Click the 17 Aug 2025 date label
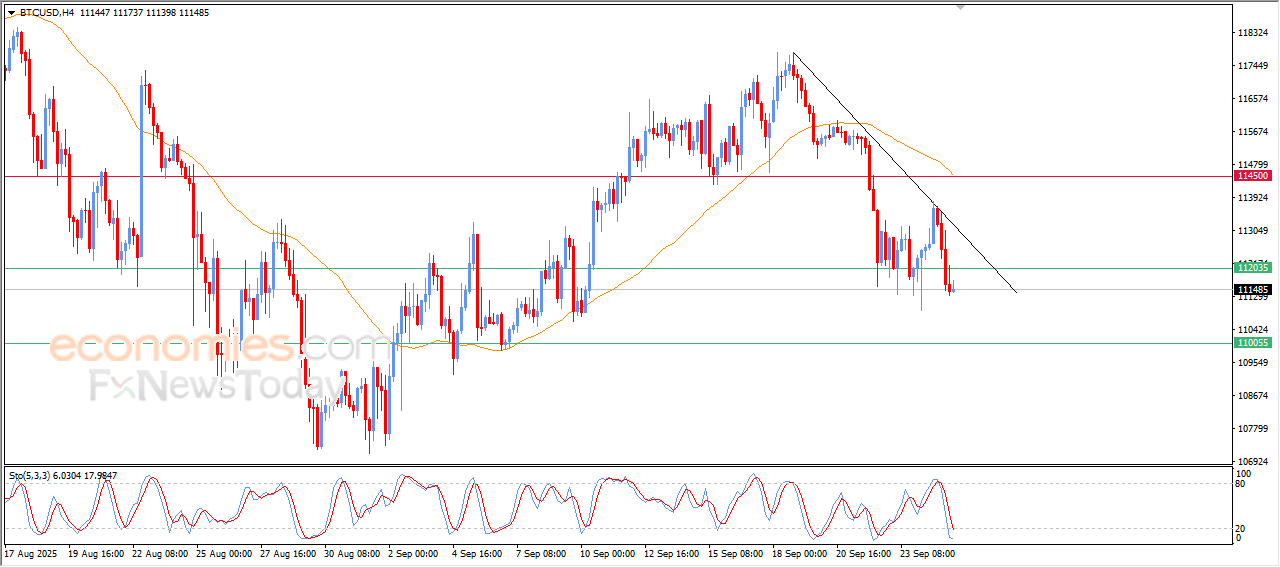This screenshot has height=567, width=1280. pos(32,552)
